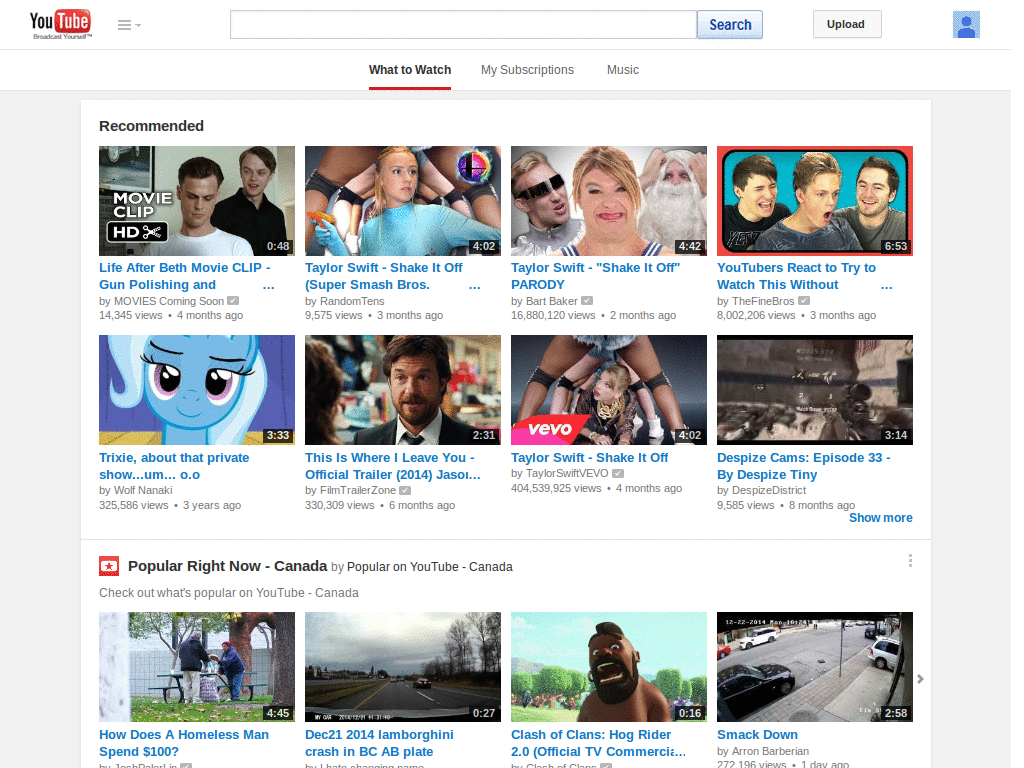Click next arrow on Popular carousel
Screen dimensions: 1024x768
click(920, 679)
